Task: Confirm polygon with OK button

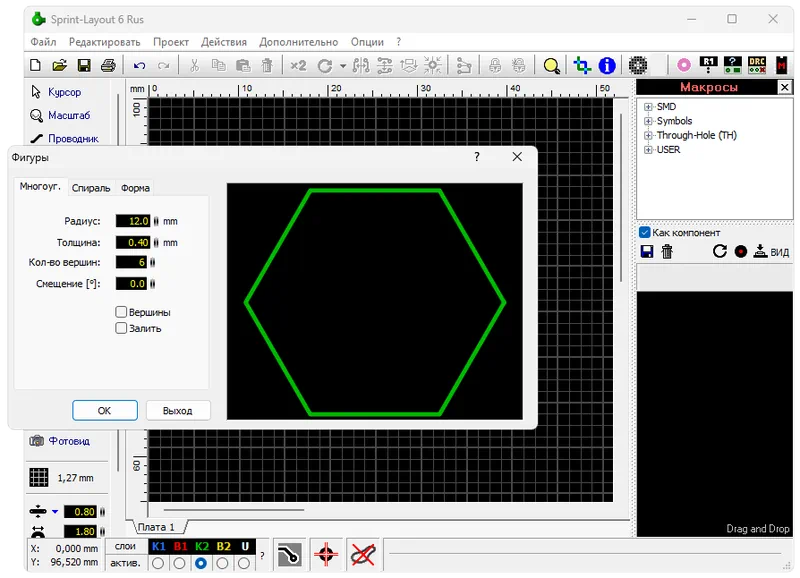Action: (105, 410)
